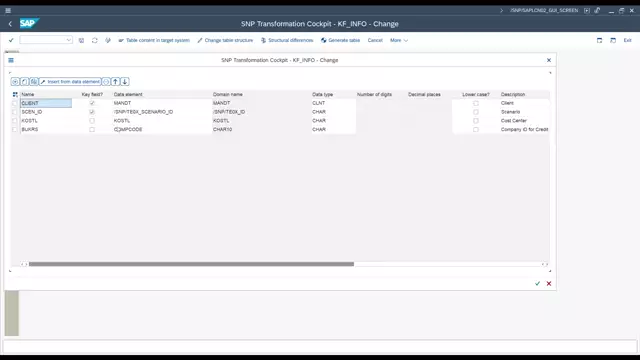Click the Data type column header
This screenshot has height=360, width=640.
pyautogui.click(x=322, y=95)
